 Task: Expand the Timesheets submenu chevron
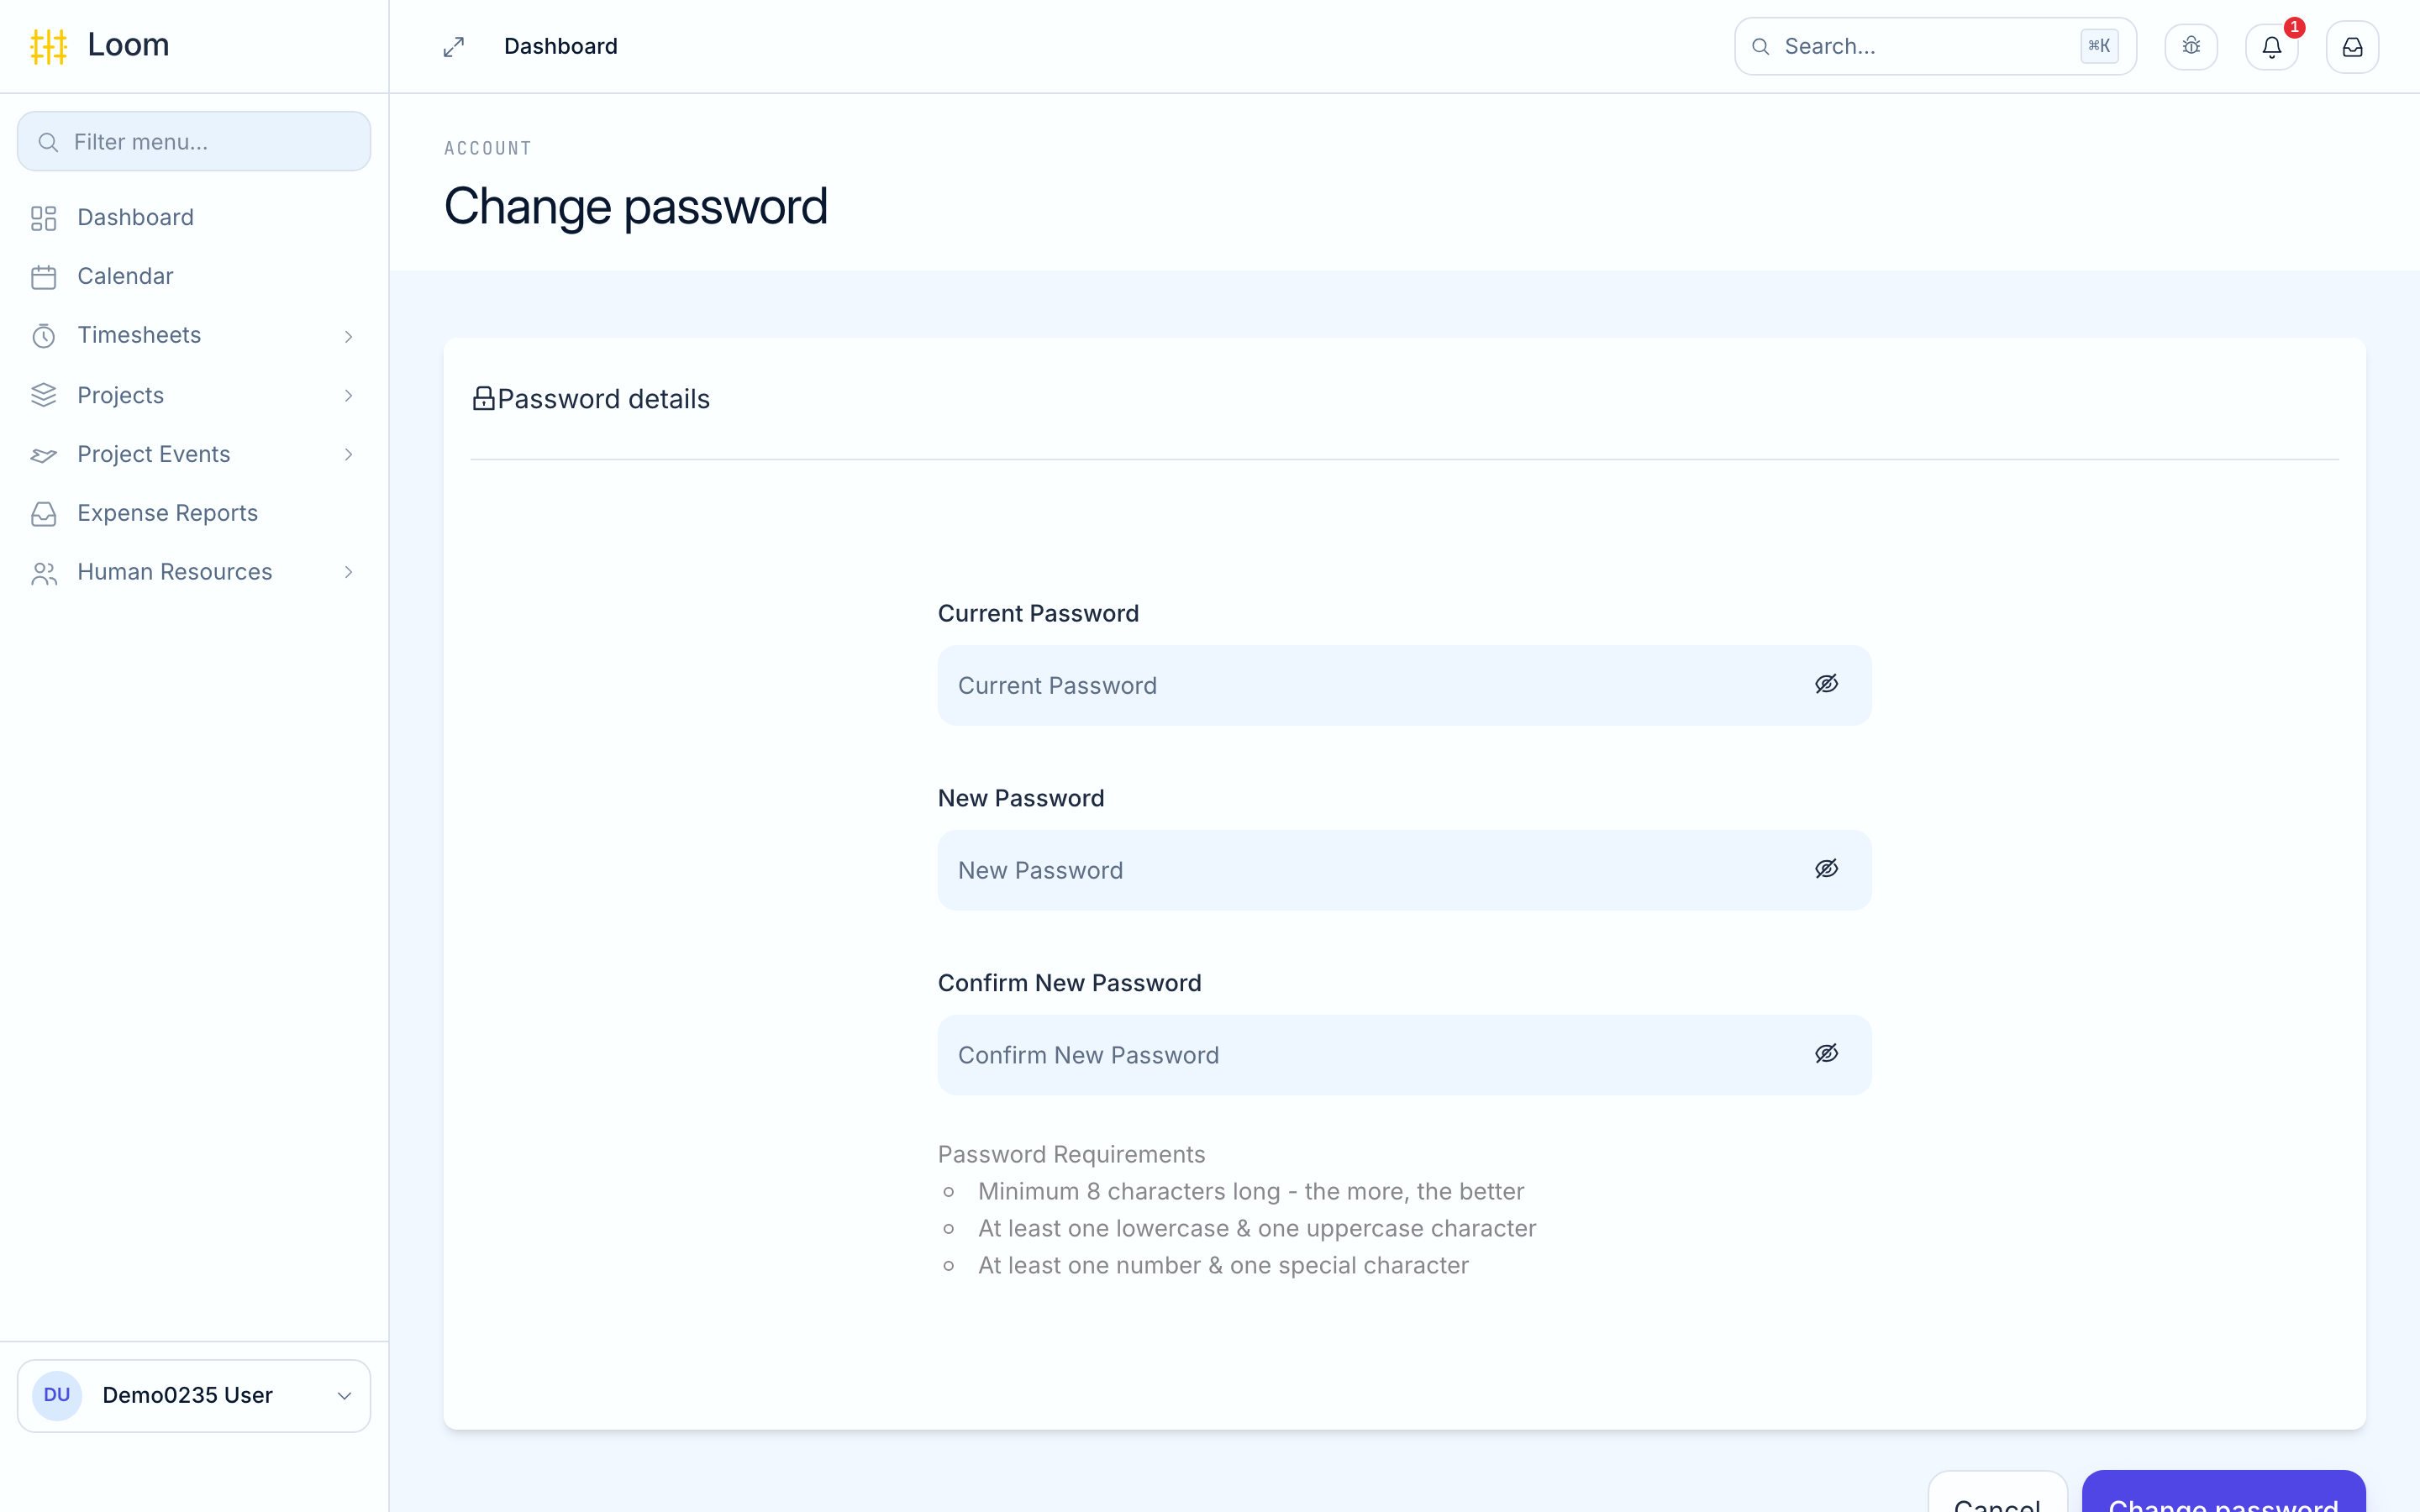(x=348, y=336)
